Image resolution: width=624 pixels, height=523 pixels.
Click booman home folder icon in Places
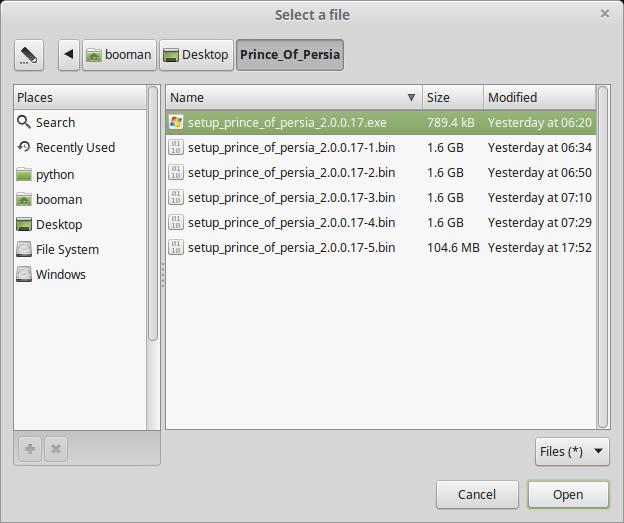24,199
